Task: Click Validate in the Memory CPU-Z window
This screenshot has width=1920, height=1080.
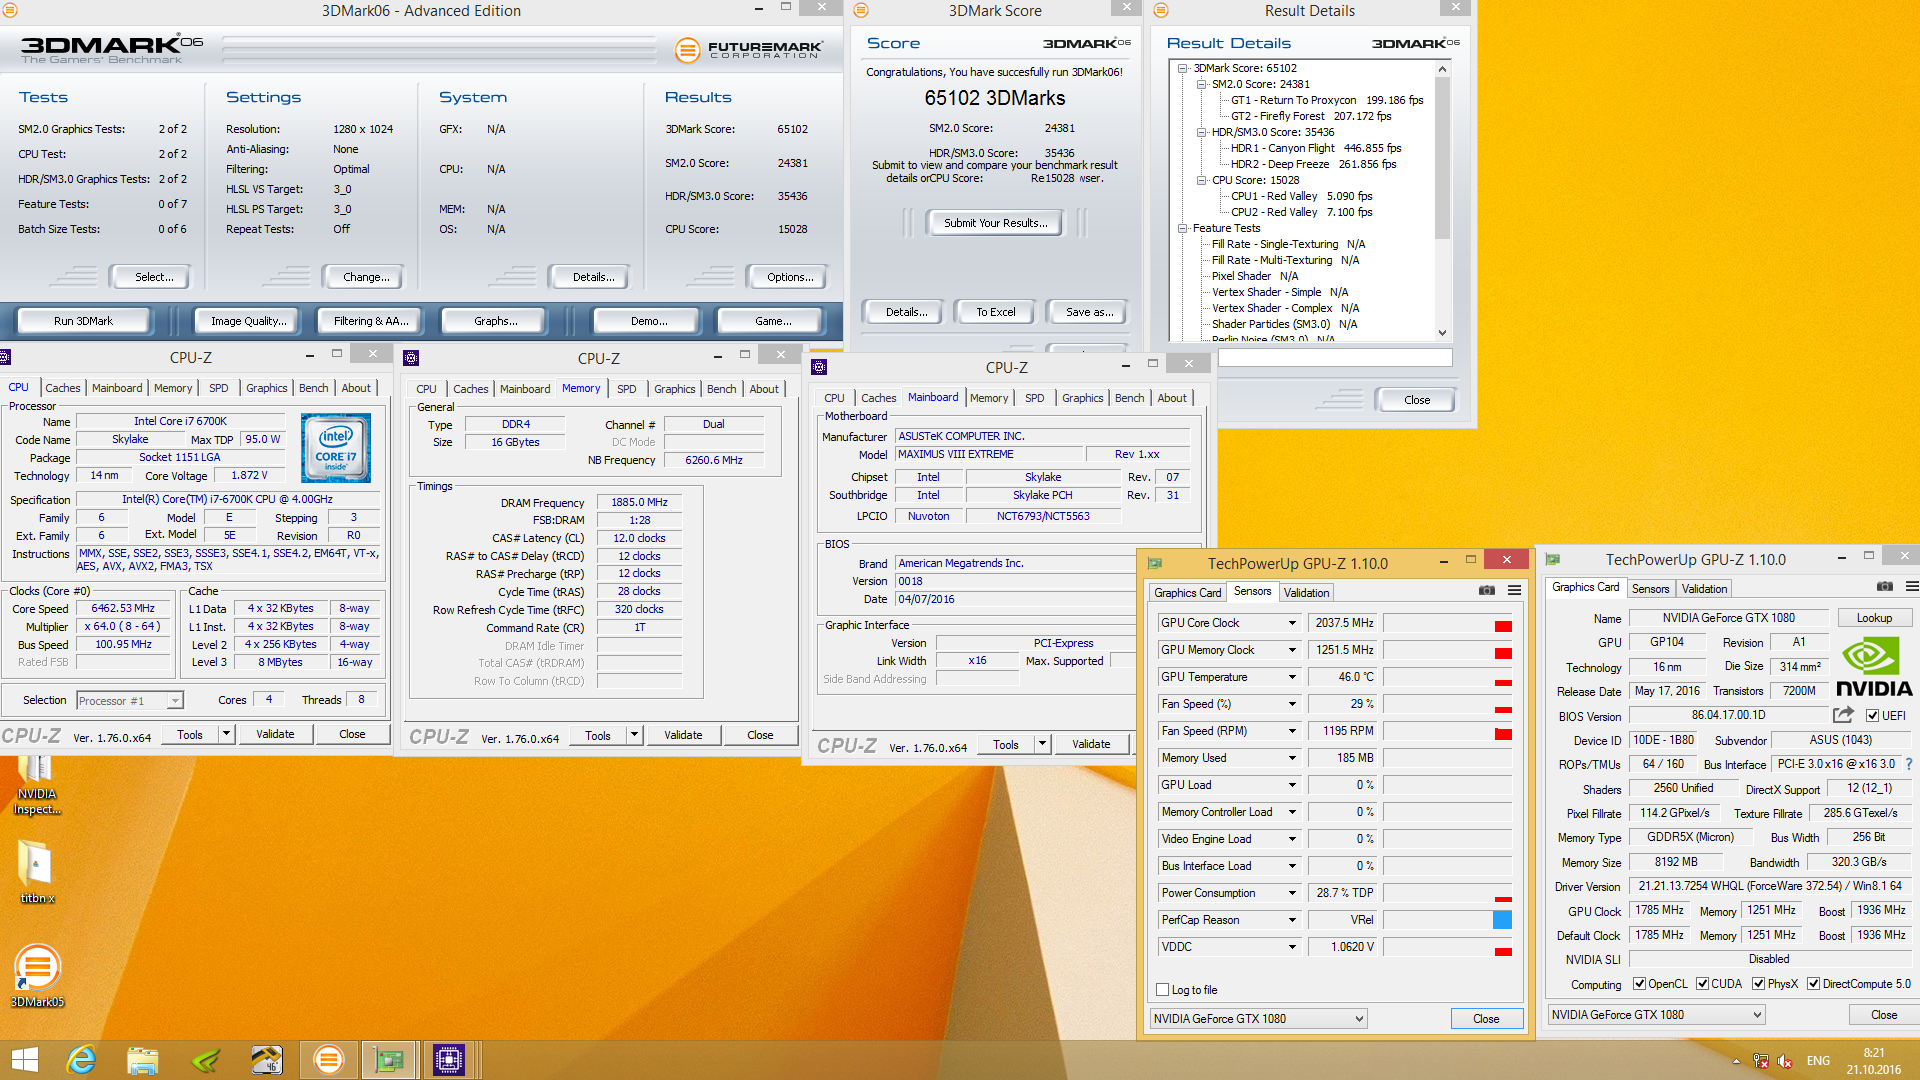Action: [x=683, y=735]
